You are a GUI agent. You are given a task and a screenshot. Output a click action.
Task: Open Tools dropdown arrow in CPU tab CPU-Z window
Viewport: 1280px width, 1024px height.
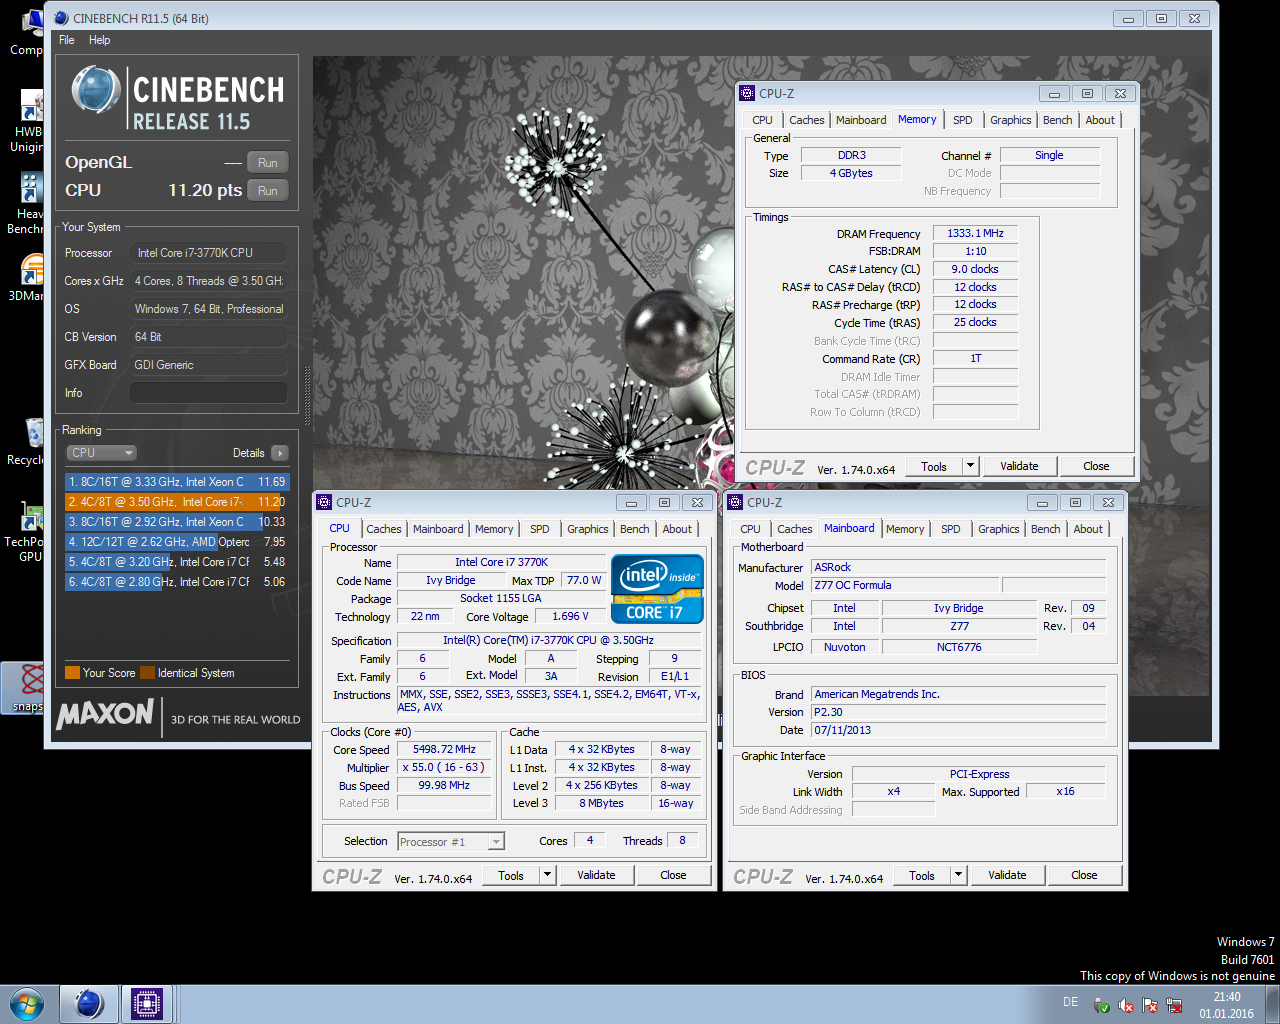coord(546,875)
